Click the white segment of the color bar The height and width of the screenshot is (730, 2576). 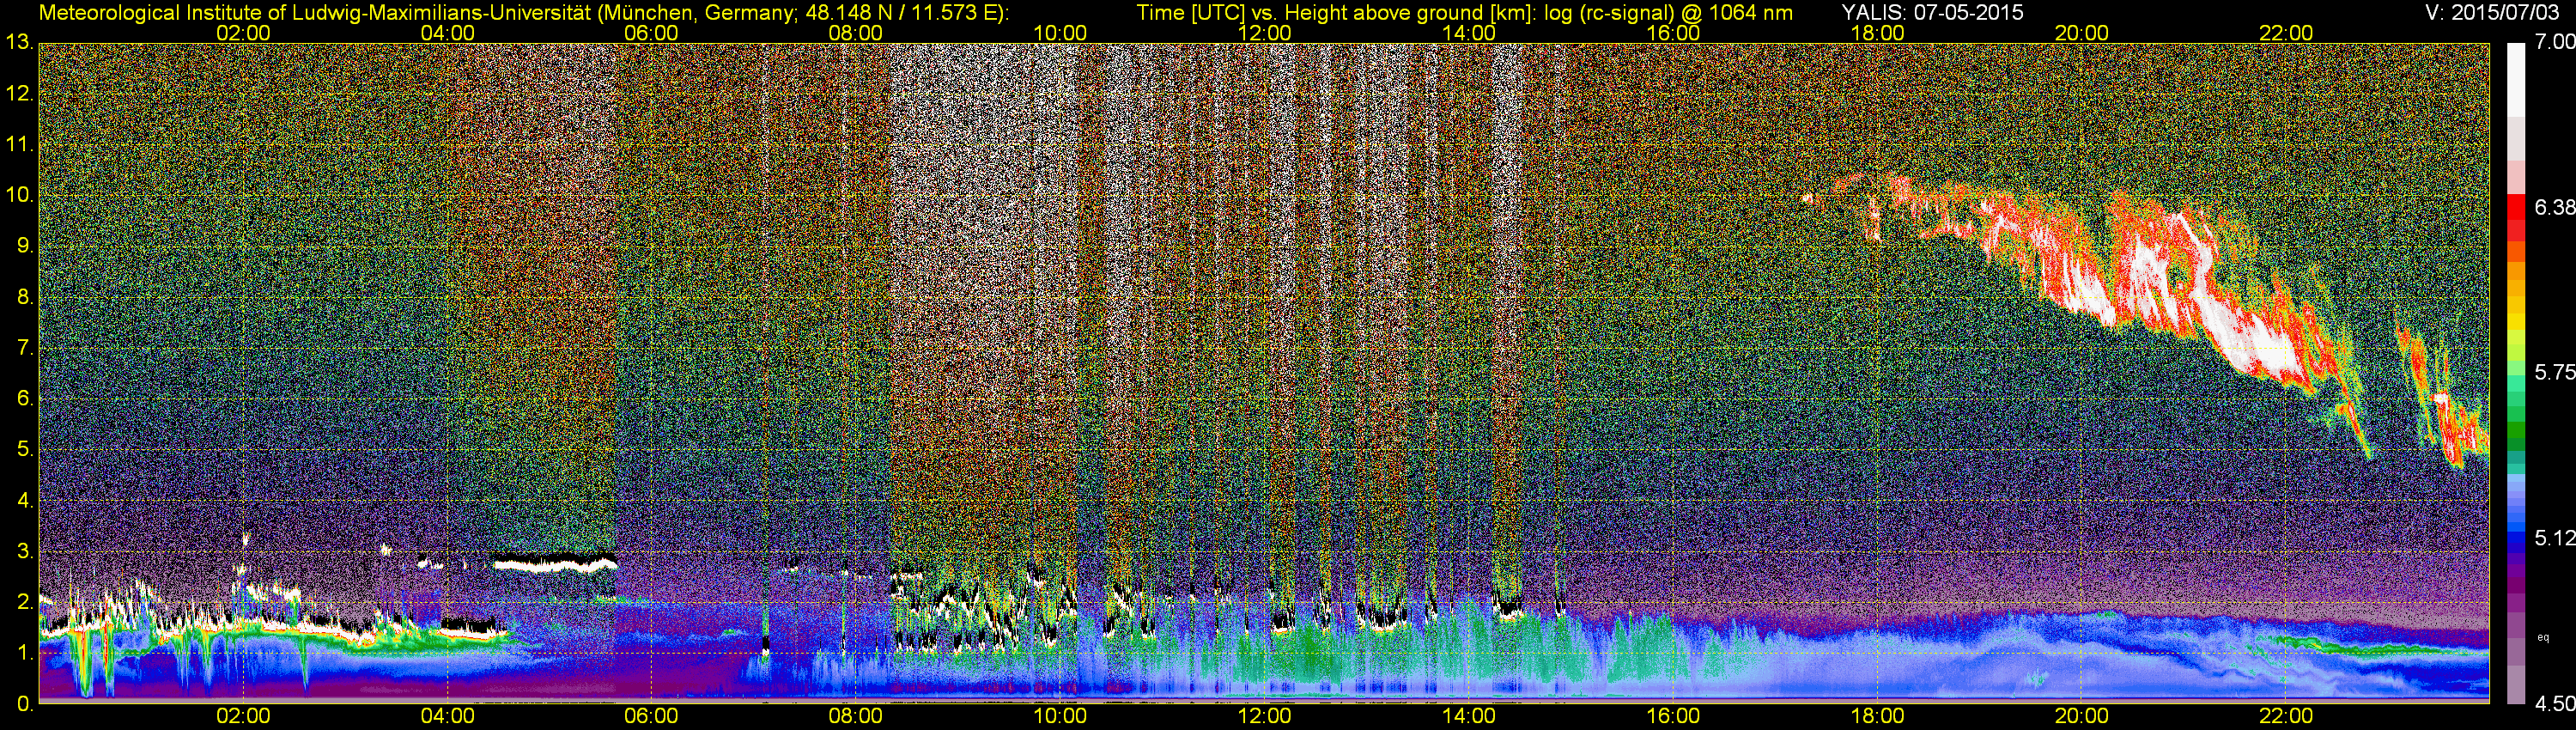coord(2517,80)
